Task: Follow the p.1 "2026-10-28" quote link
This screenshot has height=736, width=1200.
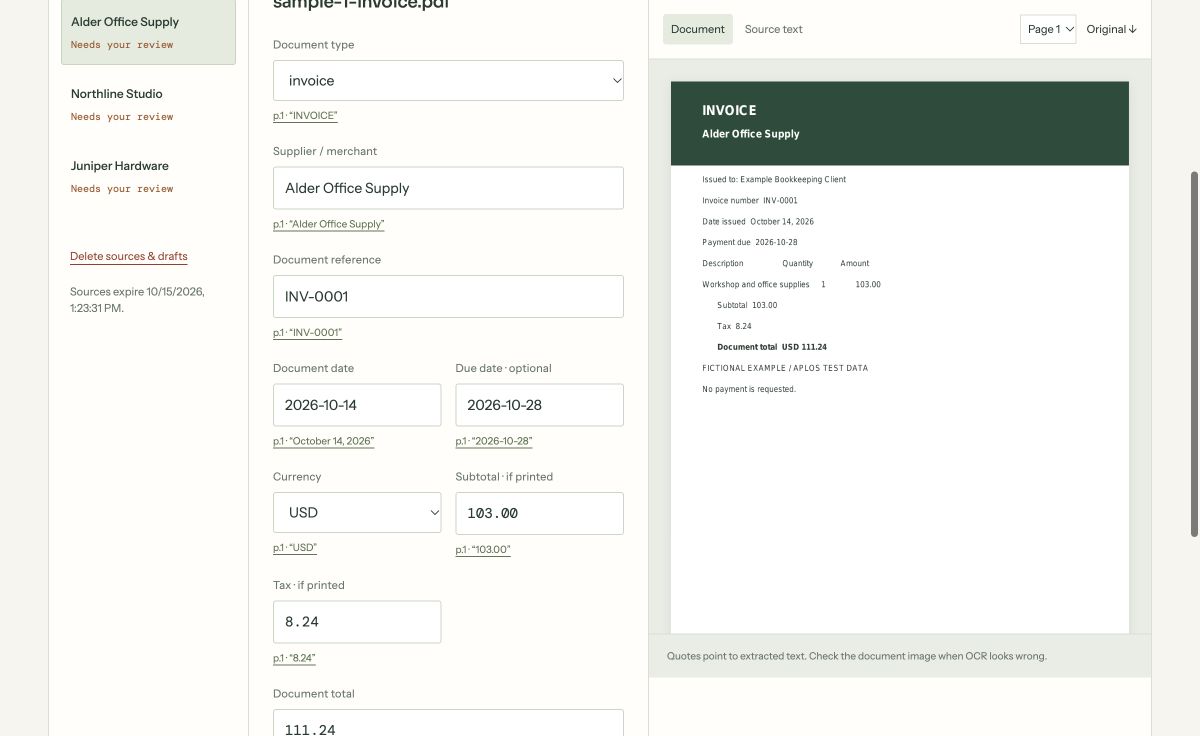Action: tap(493, 441)
